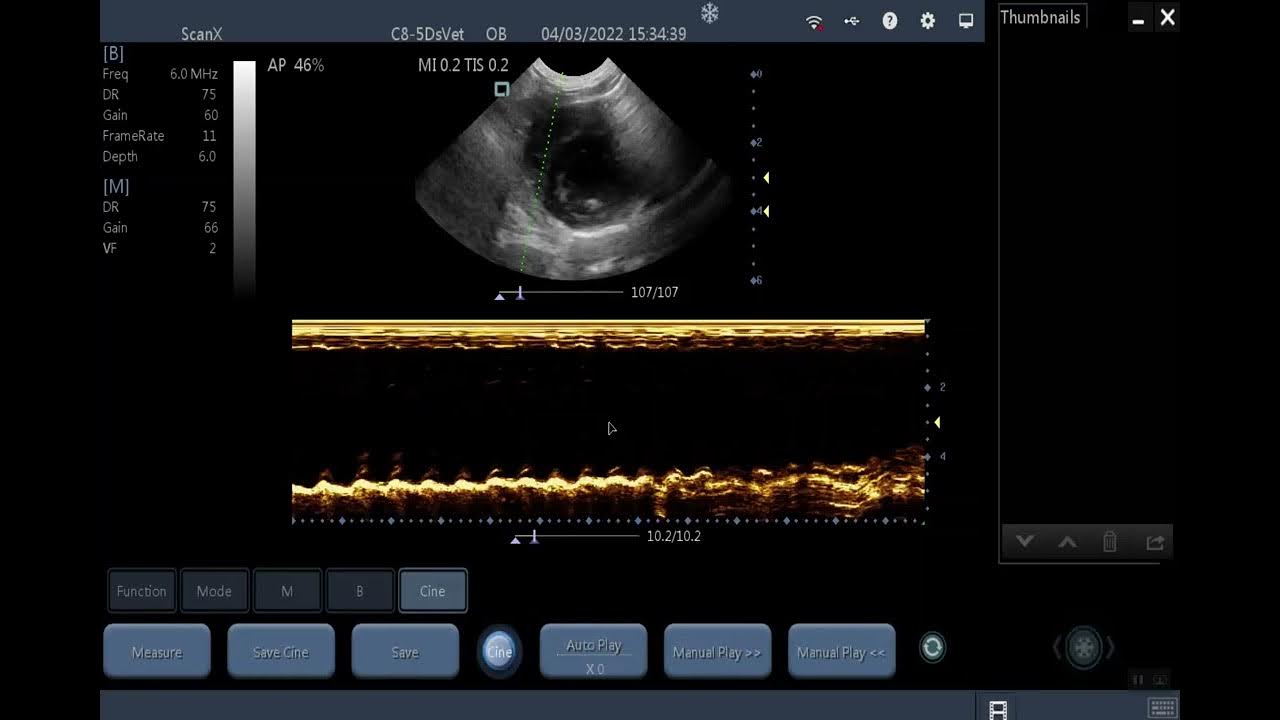Click the Measure button
The height and width of the screenshot is (720, 1280).
(x=157, y=651)
